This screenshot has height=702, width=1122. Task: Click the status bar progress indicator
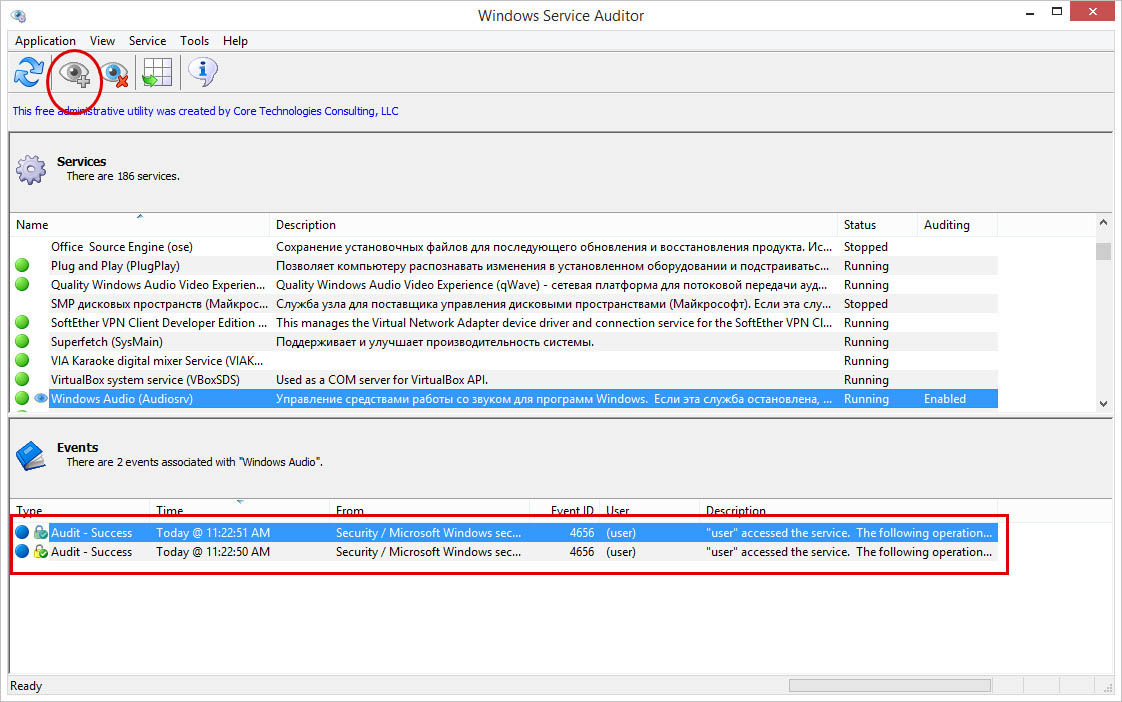tap(889, 686)
